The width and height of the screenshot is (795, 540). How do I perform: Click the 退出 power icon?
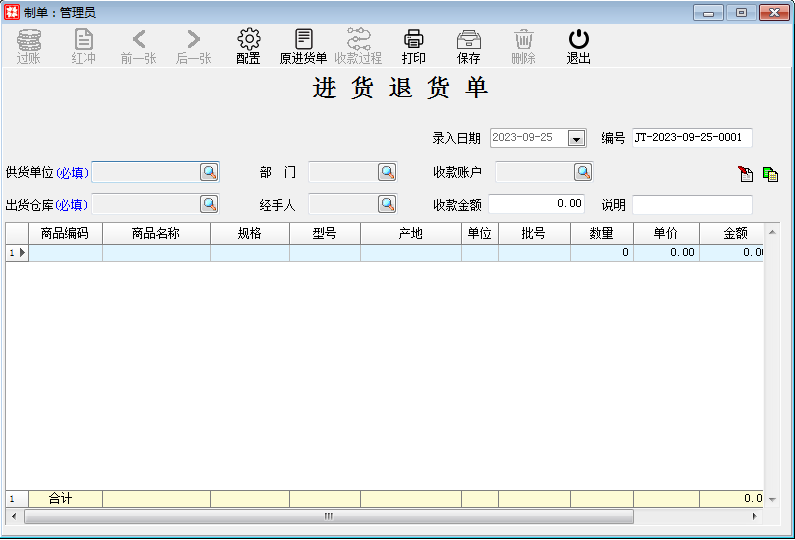[x=578, y=40]
